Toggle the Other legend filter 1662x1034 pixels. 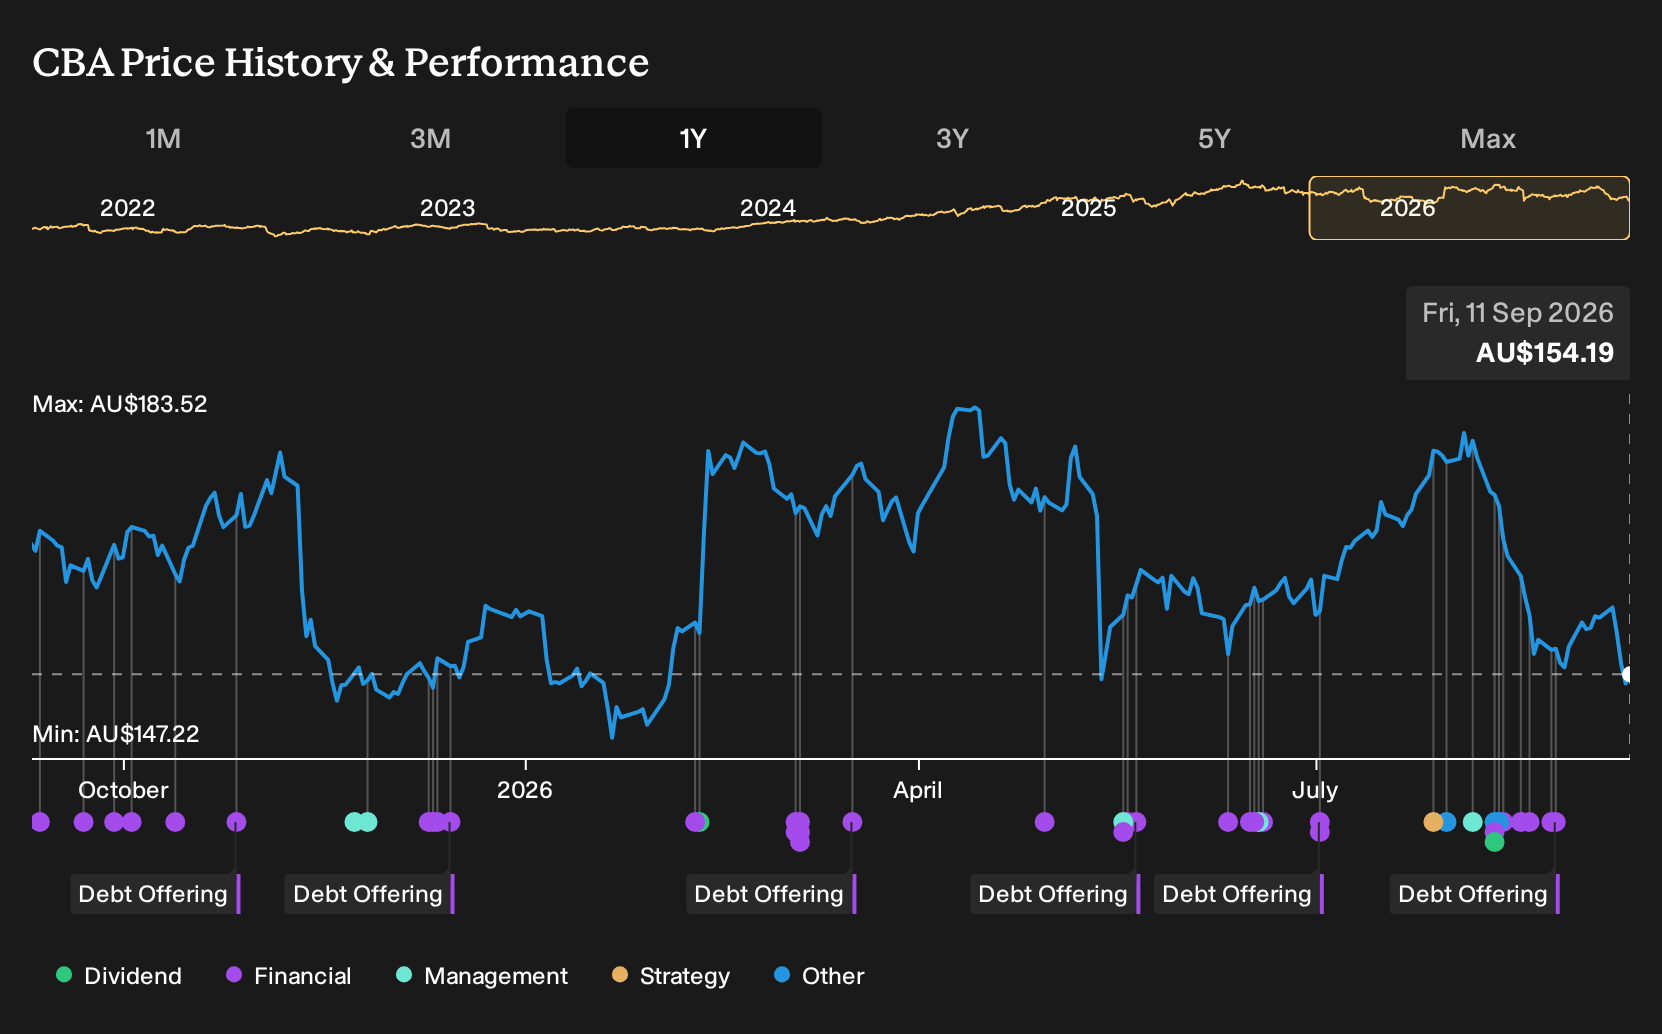(x=819, y=976)
